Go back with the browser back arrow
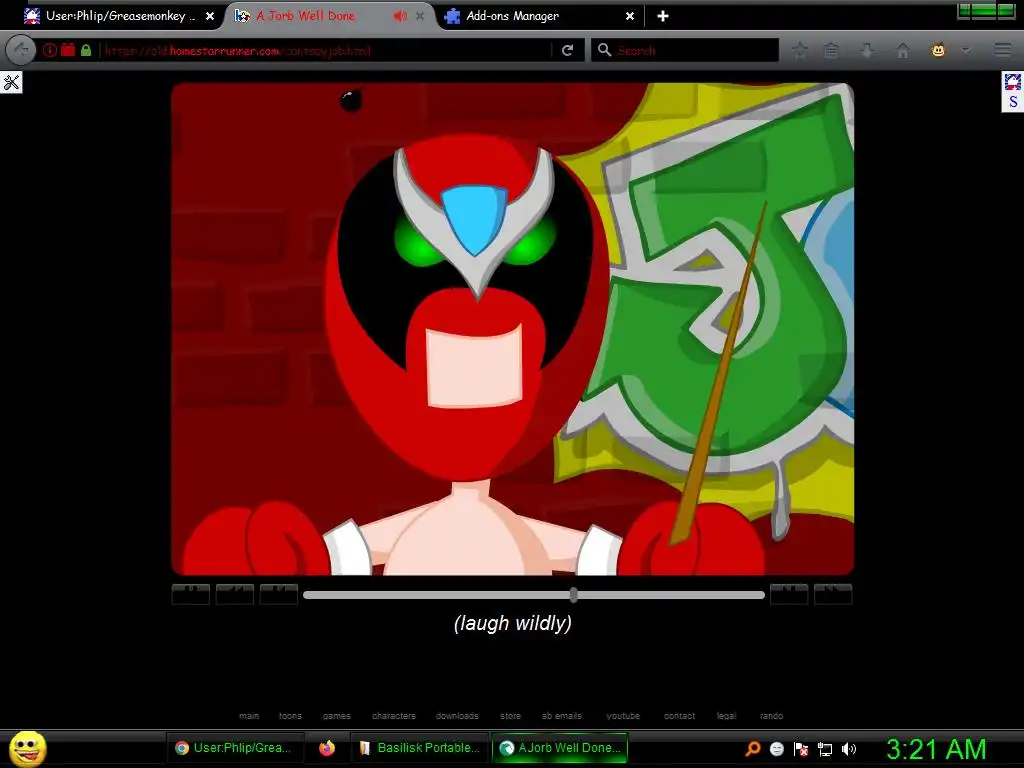 [x=21, y=50]
